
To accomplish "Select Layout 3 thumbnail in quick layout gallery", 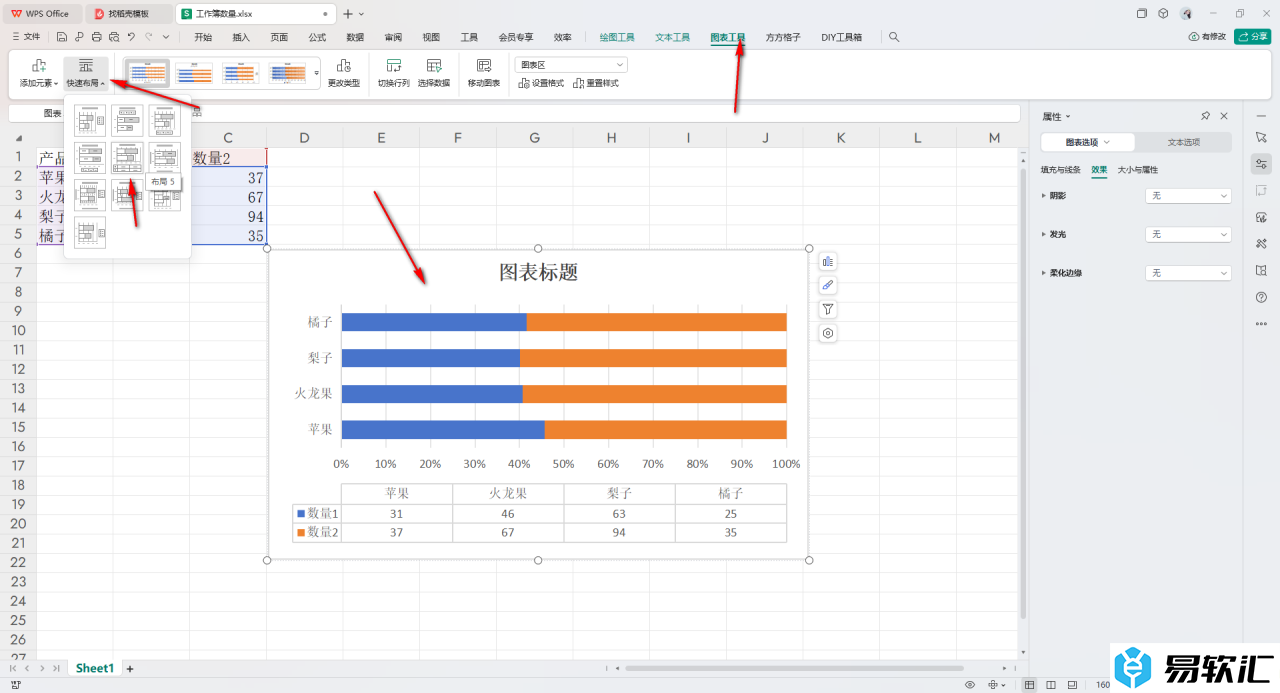I will (165, 121).
